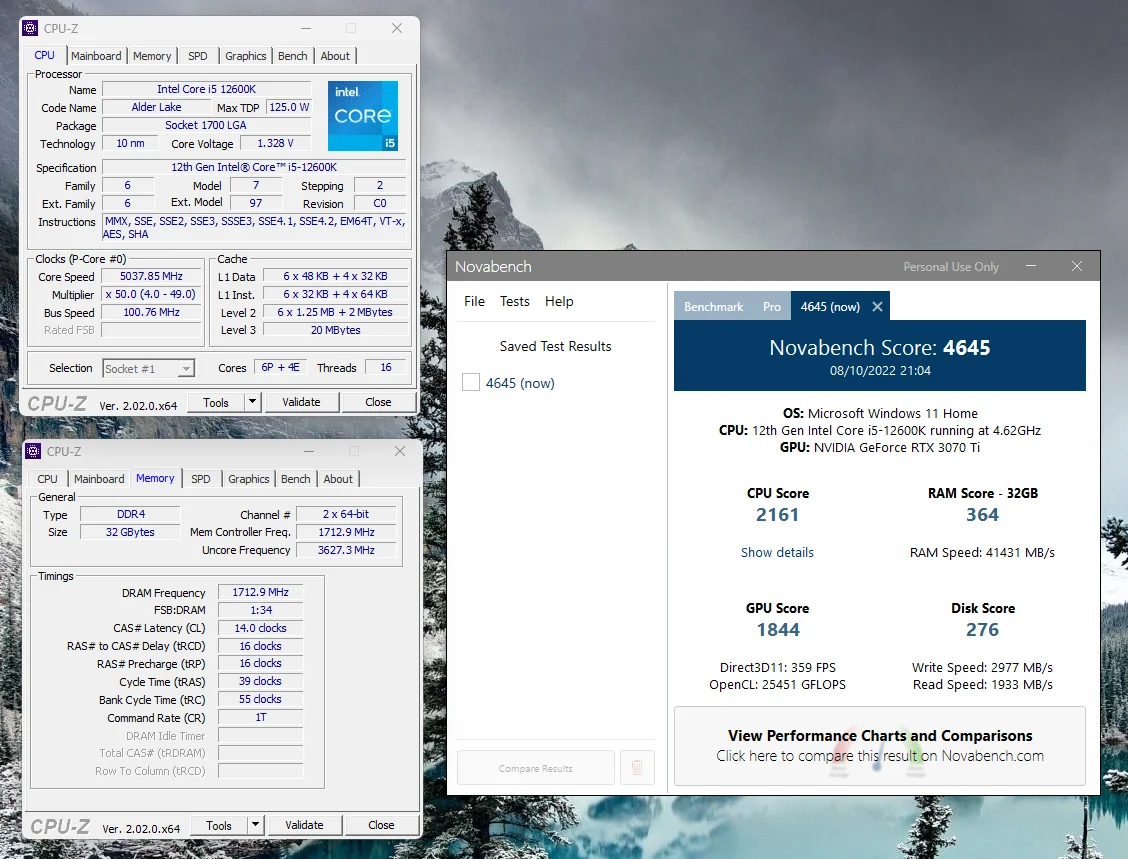This screenshot has width=1128, height=859.
Task: Click Show details under CPU Score
Action: pyautogui.click(x=777, y=553)
